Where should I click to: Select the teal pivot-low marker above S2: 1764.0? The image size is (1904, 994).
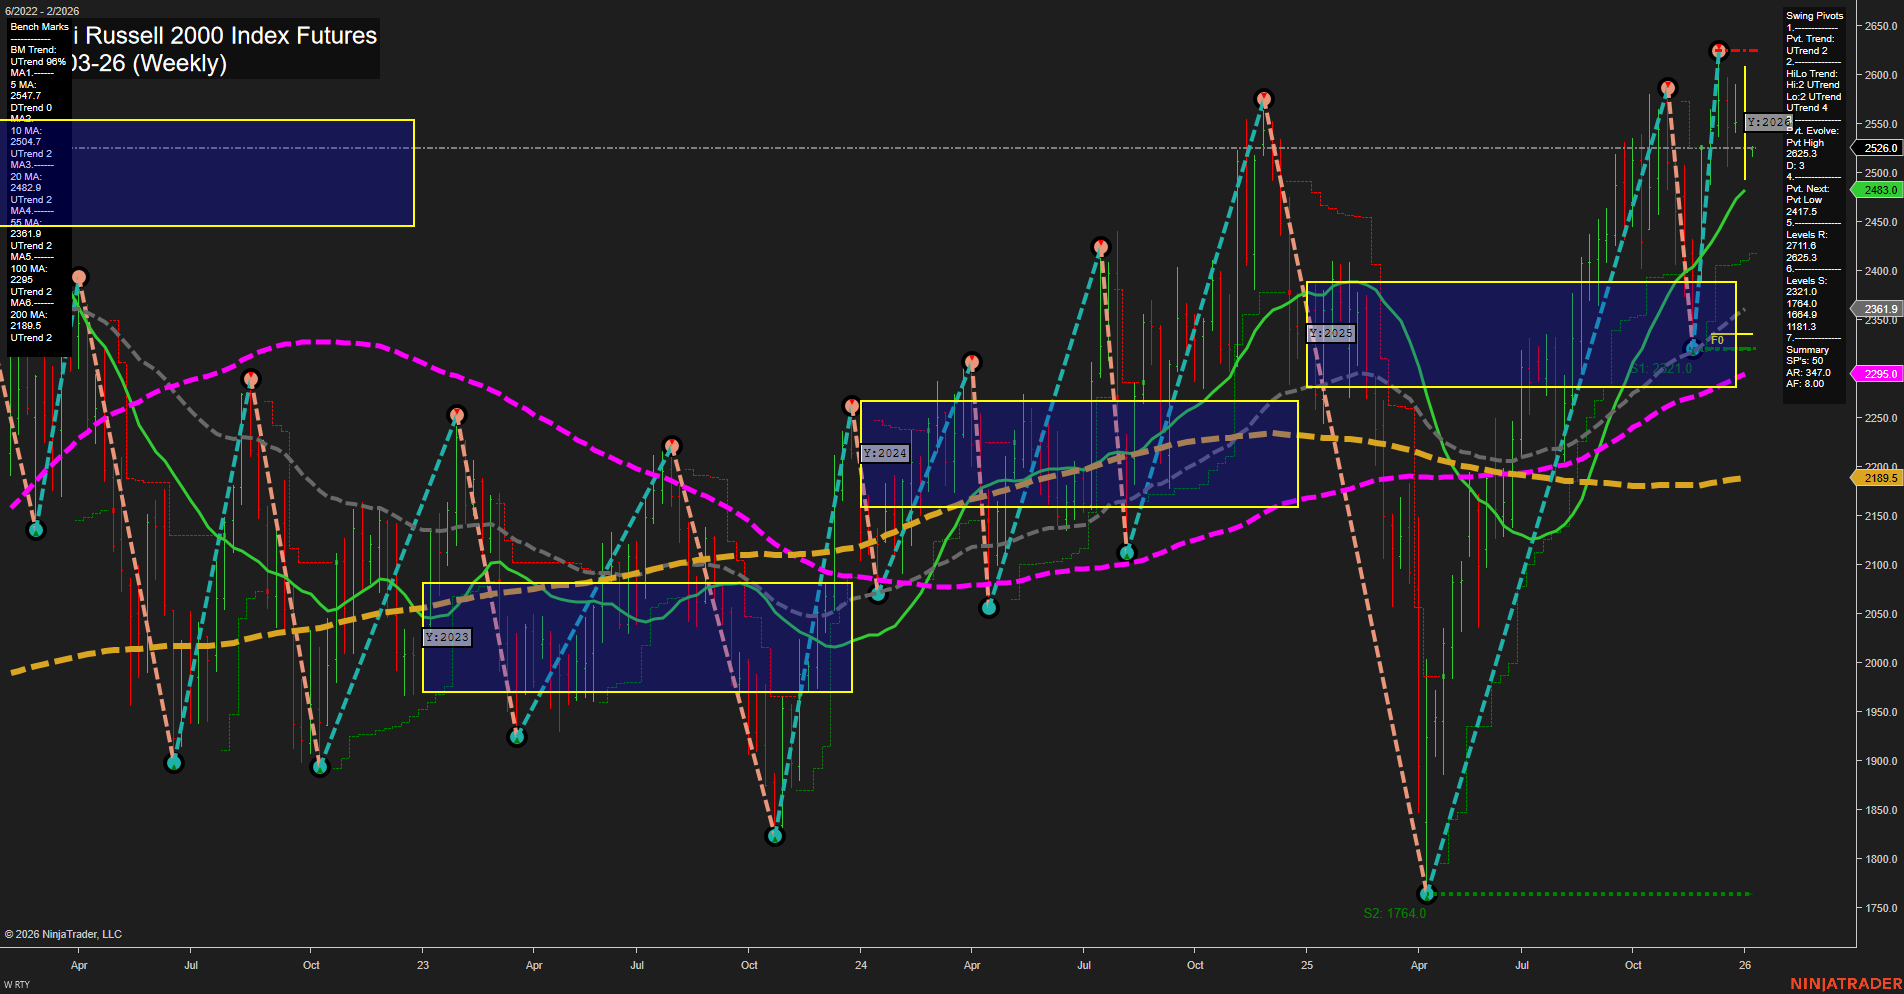(1427, 895)
